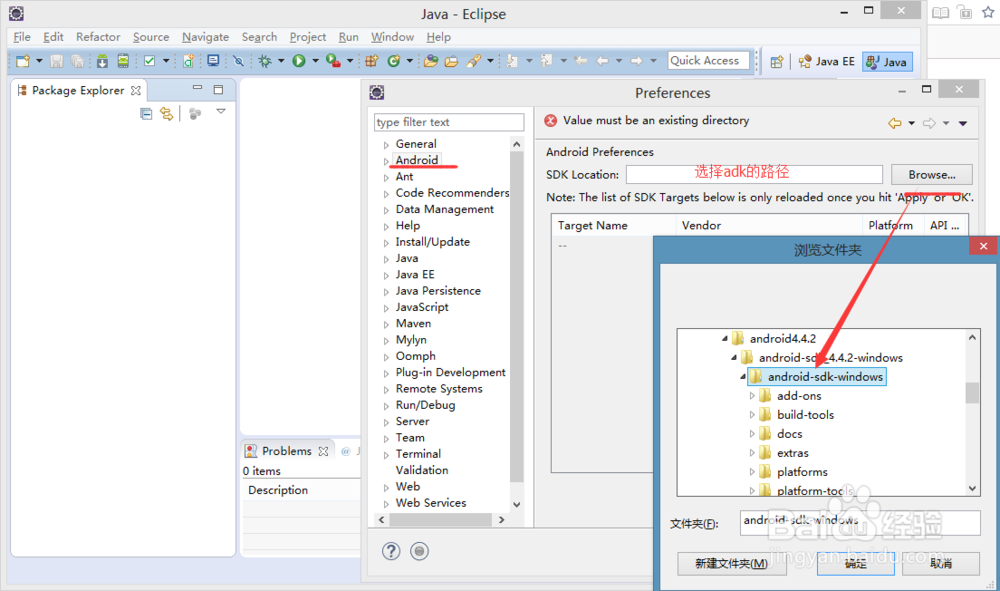Screen dimensions: 1000x591
Task: Expand the Android preferences node
Action: pos(386,161)
